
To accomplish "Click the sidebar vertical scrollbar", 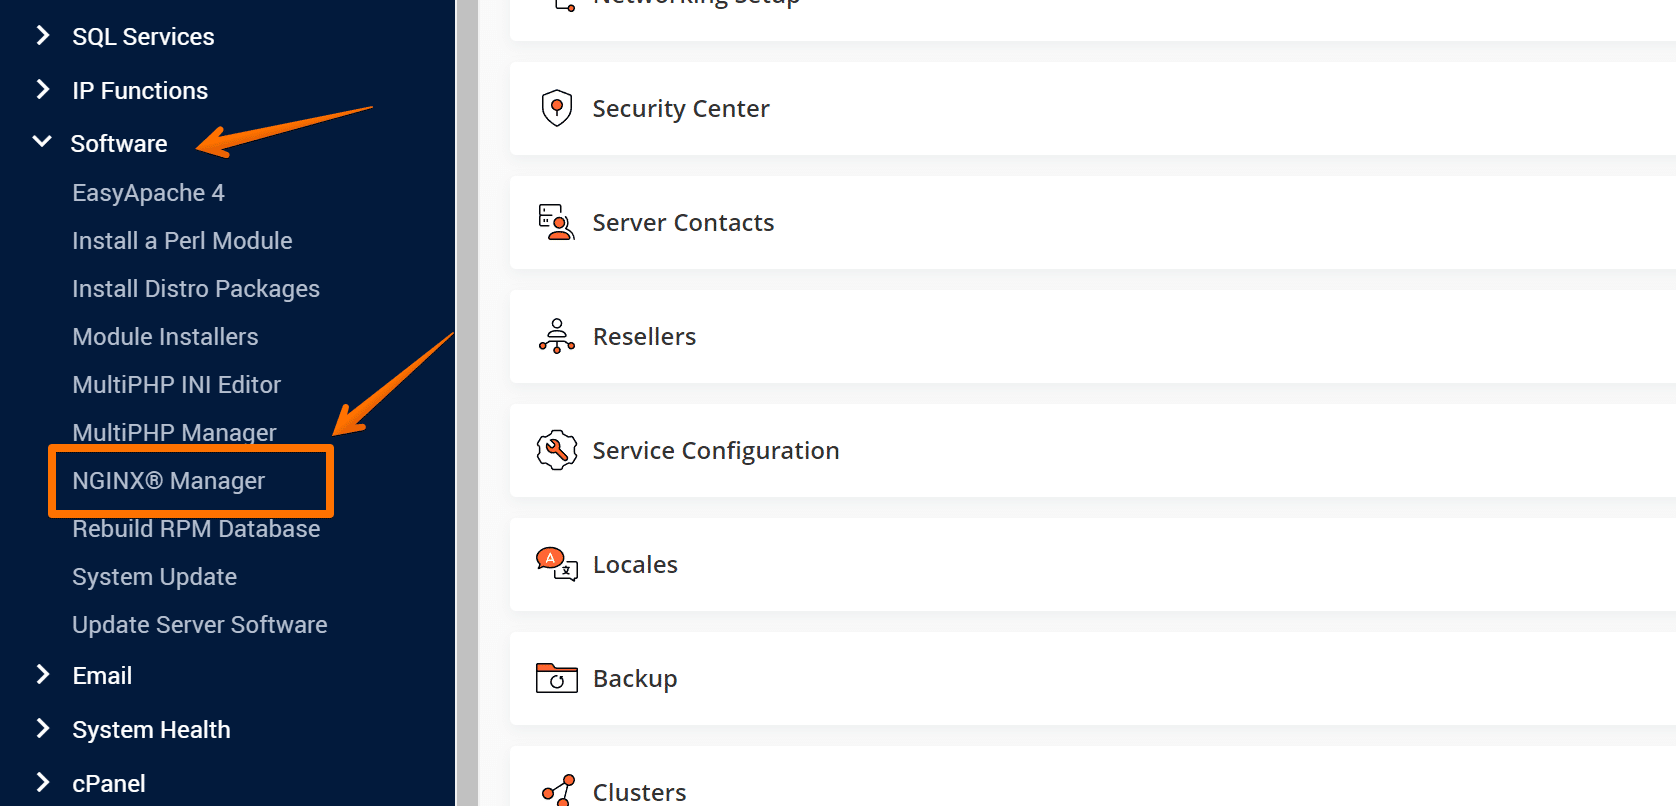I will point(467,403).
